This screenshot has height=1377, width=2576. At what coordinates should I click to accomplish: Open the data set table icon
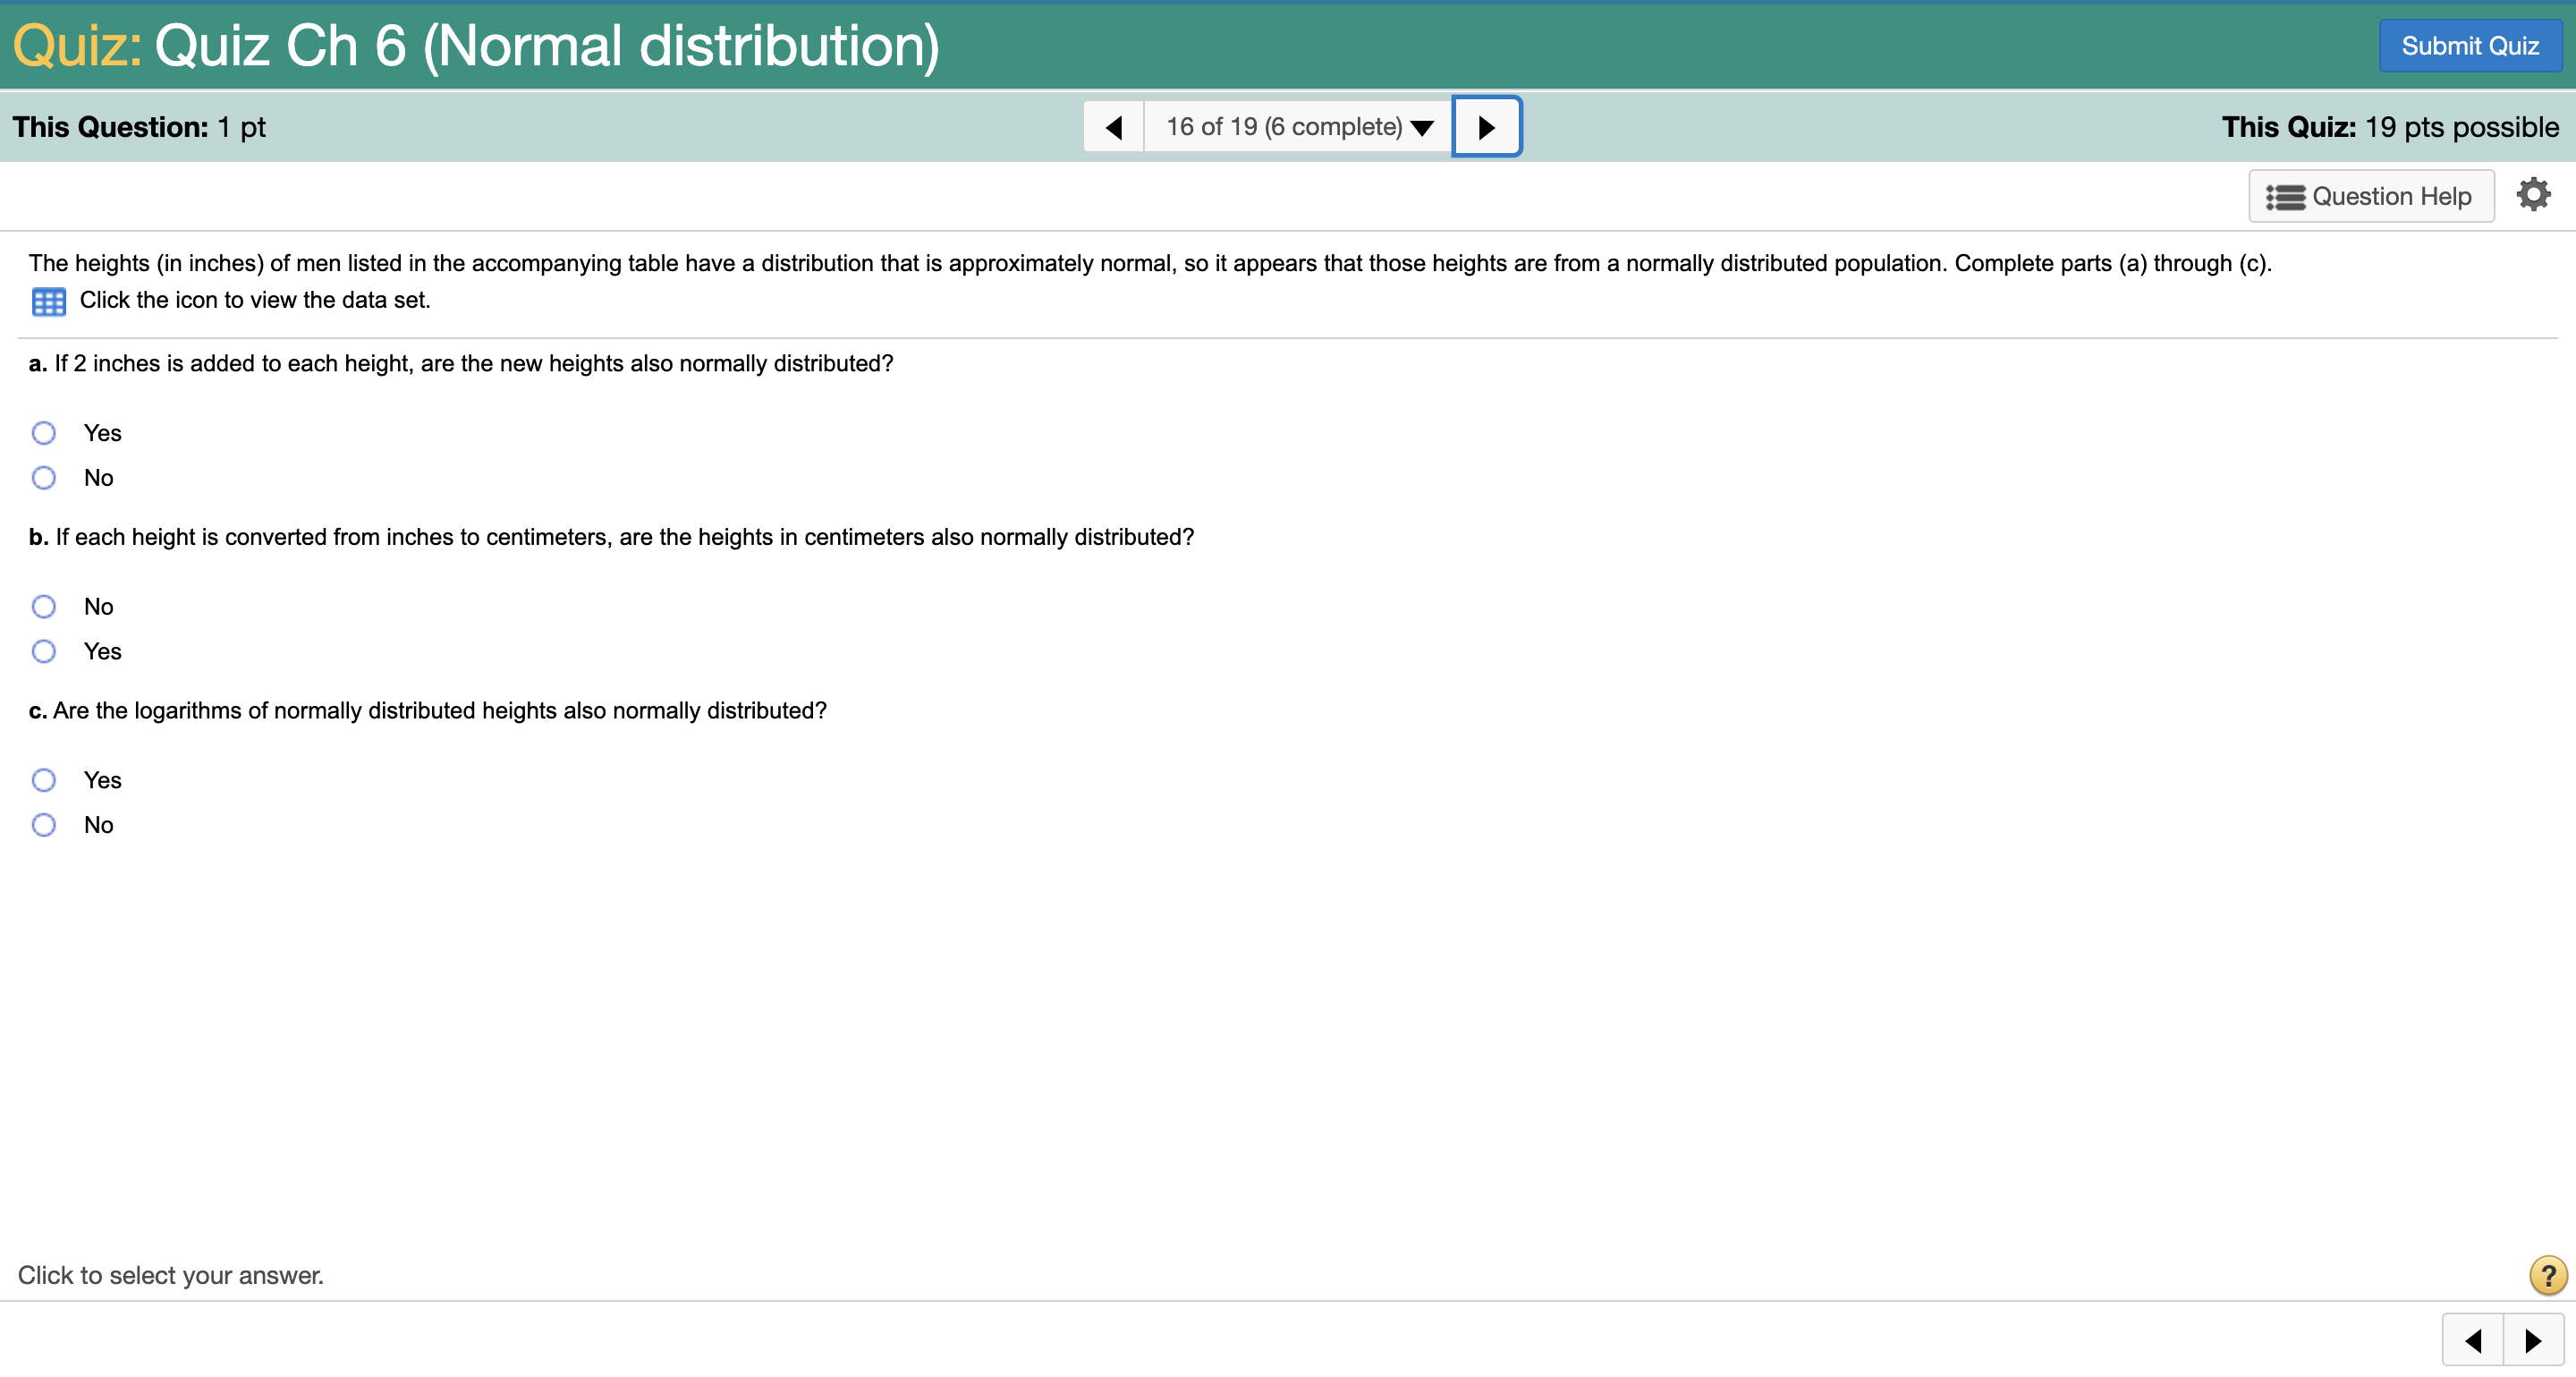click(x=48, y=301)
